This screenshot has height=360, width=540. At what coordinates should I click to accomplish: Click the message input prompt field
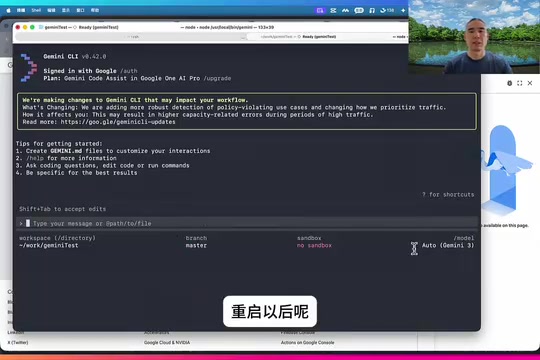click(x=247, y=224)
